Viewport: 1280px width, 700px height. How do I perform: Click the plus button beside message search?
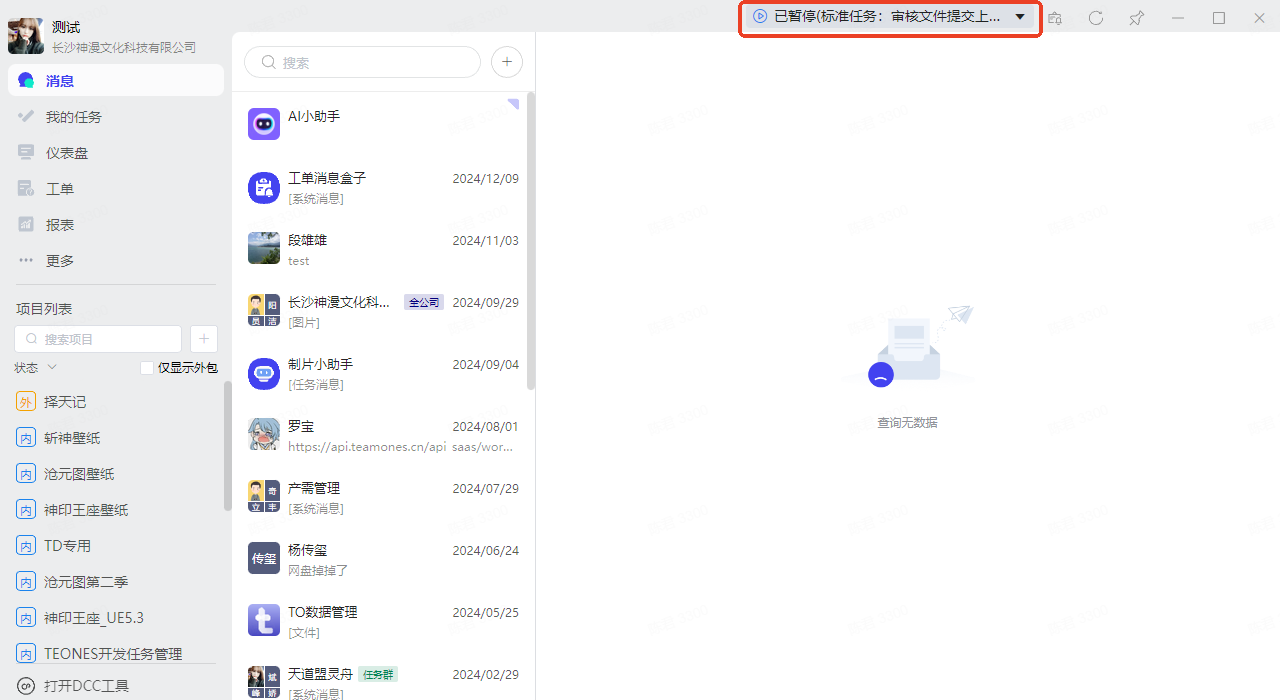coord(507,62)
